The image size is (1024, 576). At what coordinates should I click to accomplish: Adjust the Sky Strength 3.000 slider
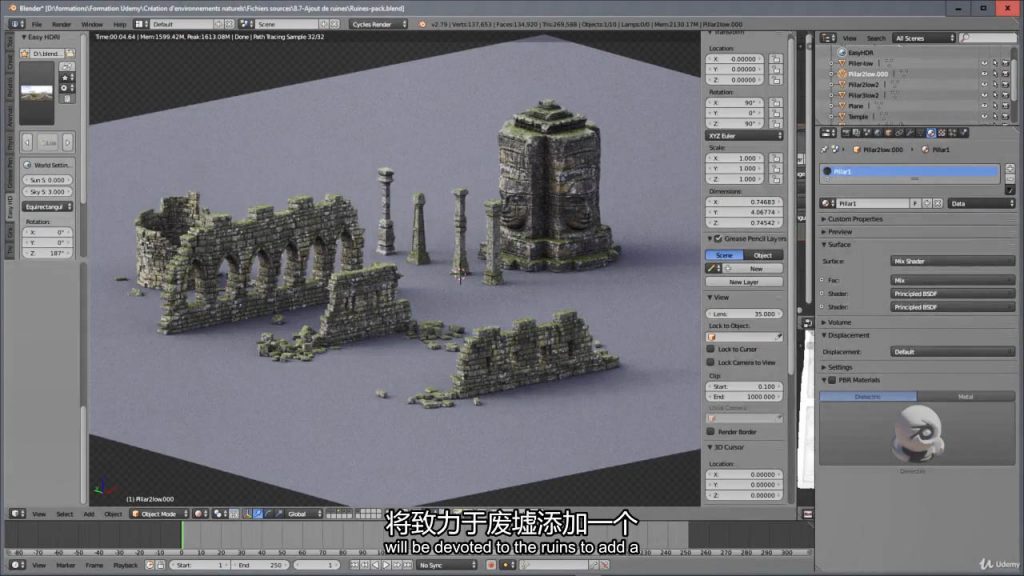pyautogui.click(x=48, y=192)
